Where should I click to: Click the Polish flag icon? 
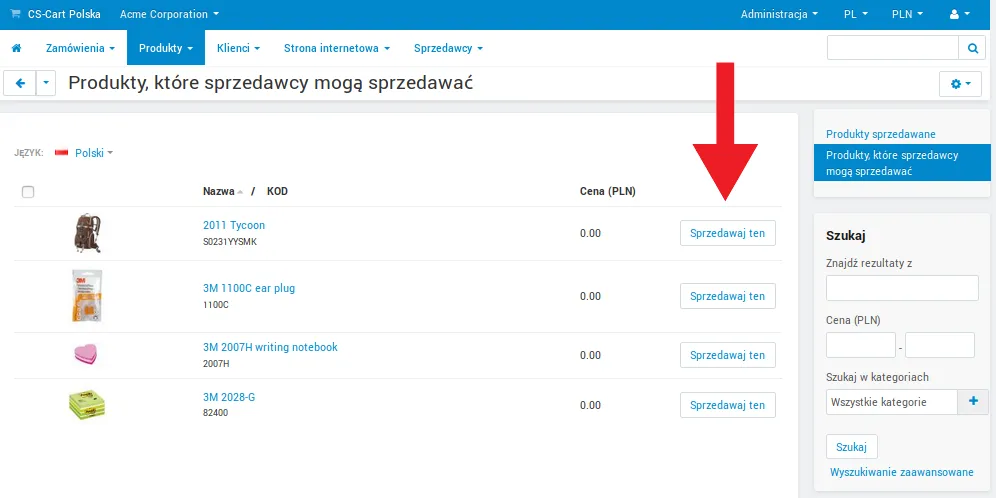click(62, 153)
